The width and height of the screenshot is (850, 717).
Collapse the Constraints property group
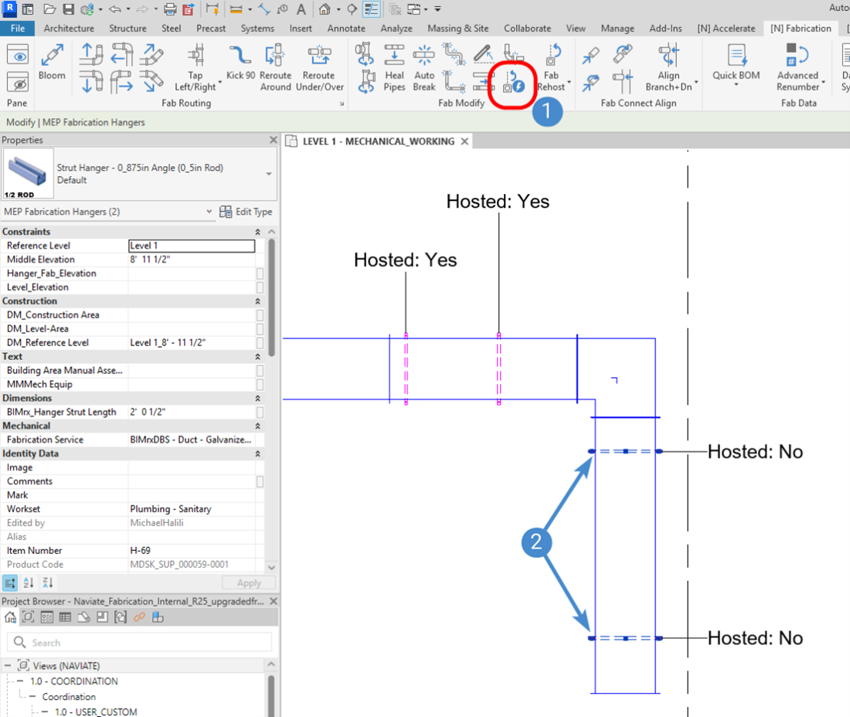pos(259,232)
